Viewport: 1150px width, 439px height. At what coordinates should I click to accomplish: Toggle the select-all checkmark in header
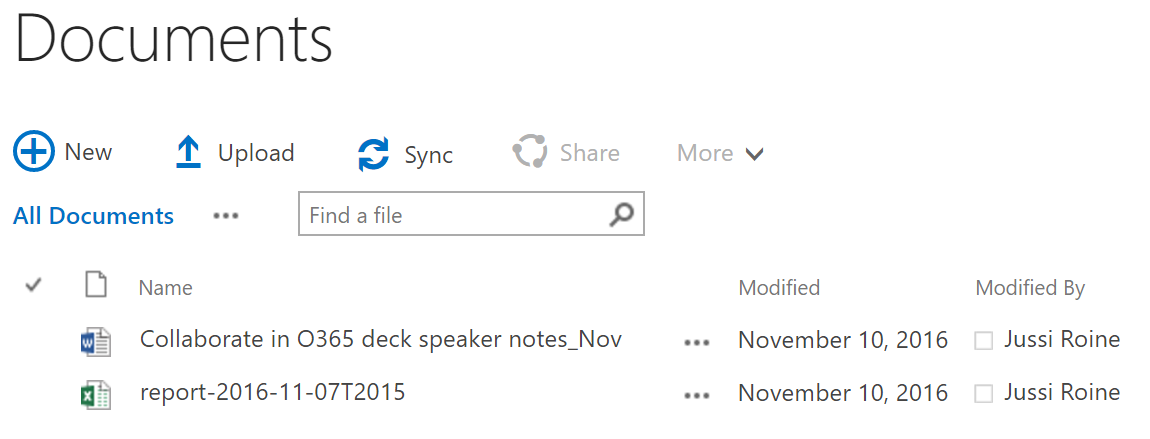tap(33, 284)
